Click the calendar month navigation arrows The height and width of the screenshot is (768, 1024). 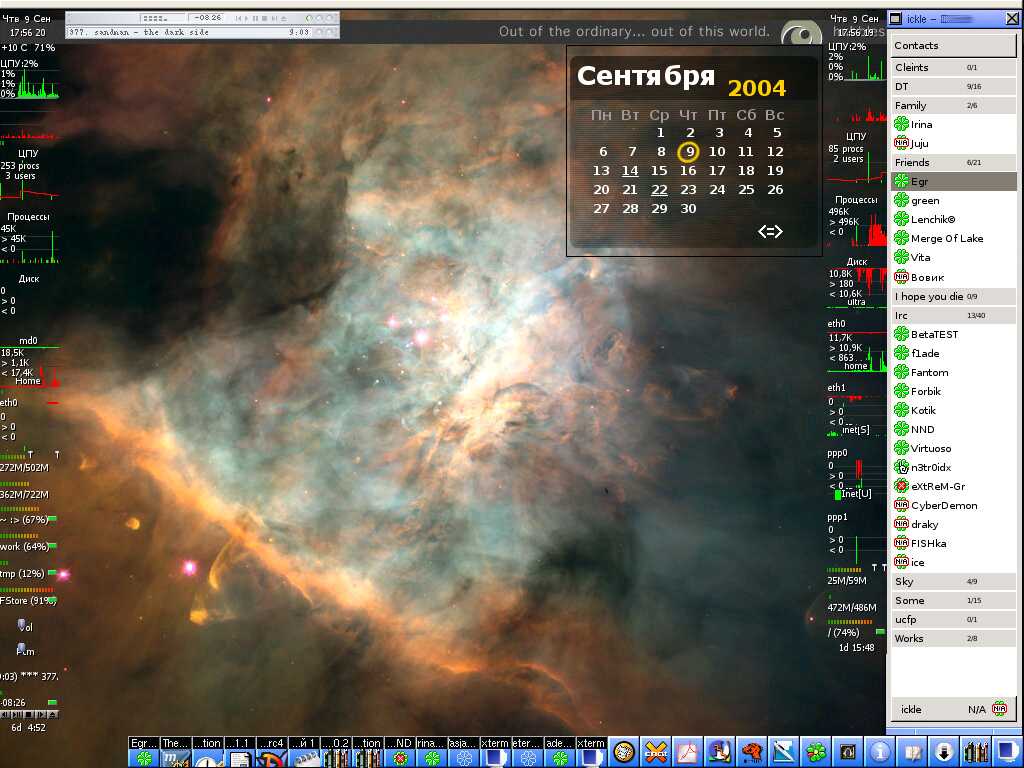(770, 232)
